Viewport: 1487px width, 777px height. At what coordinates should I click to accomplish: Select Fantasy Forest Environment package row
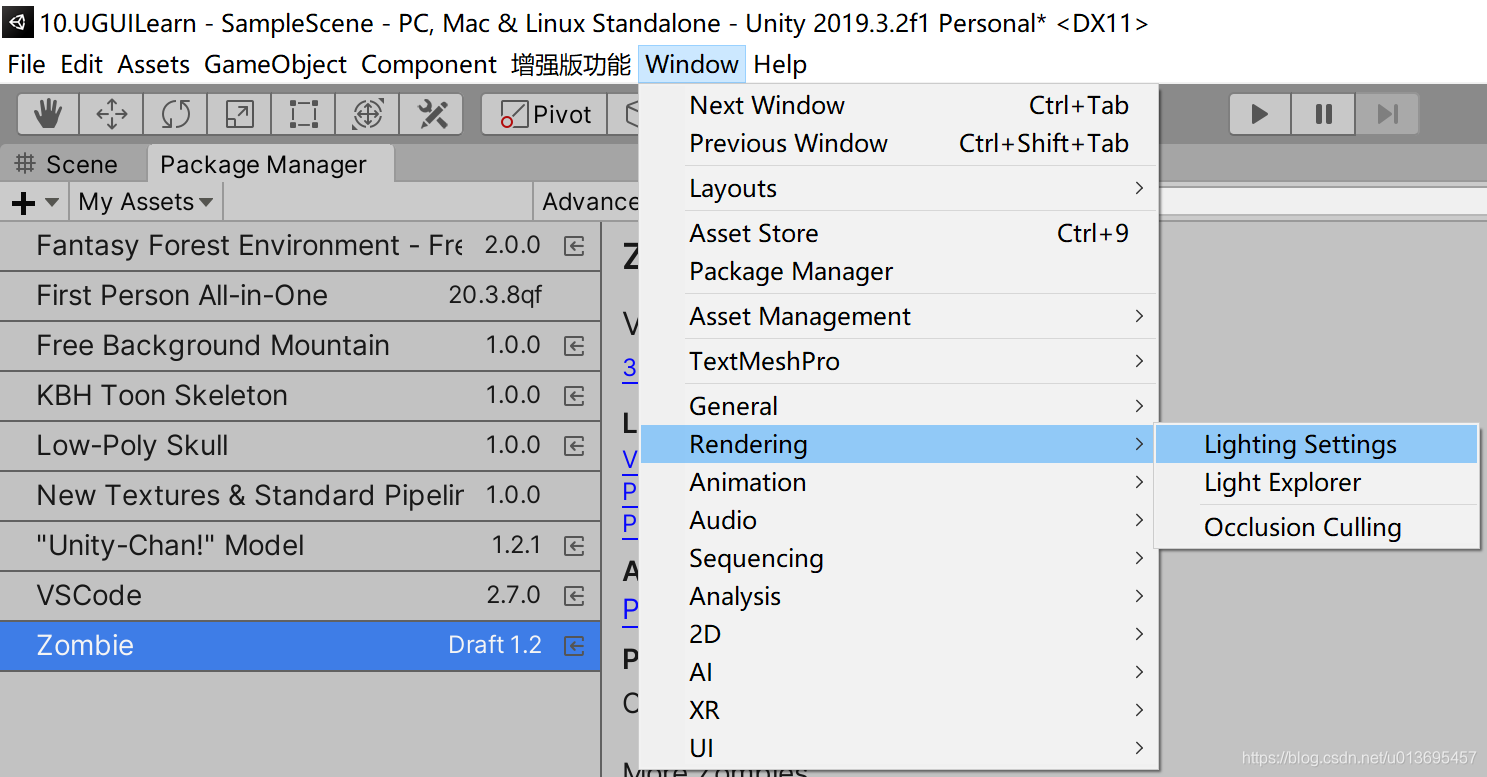[300, 246]
